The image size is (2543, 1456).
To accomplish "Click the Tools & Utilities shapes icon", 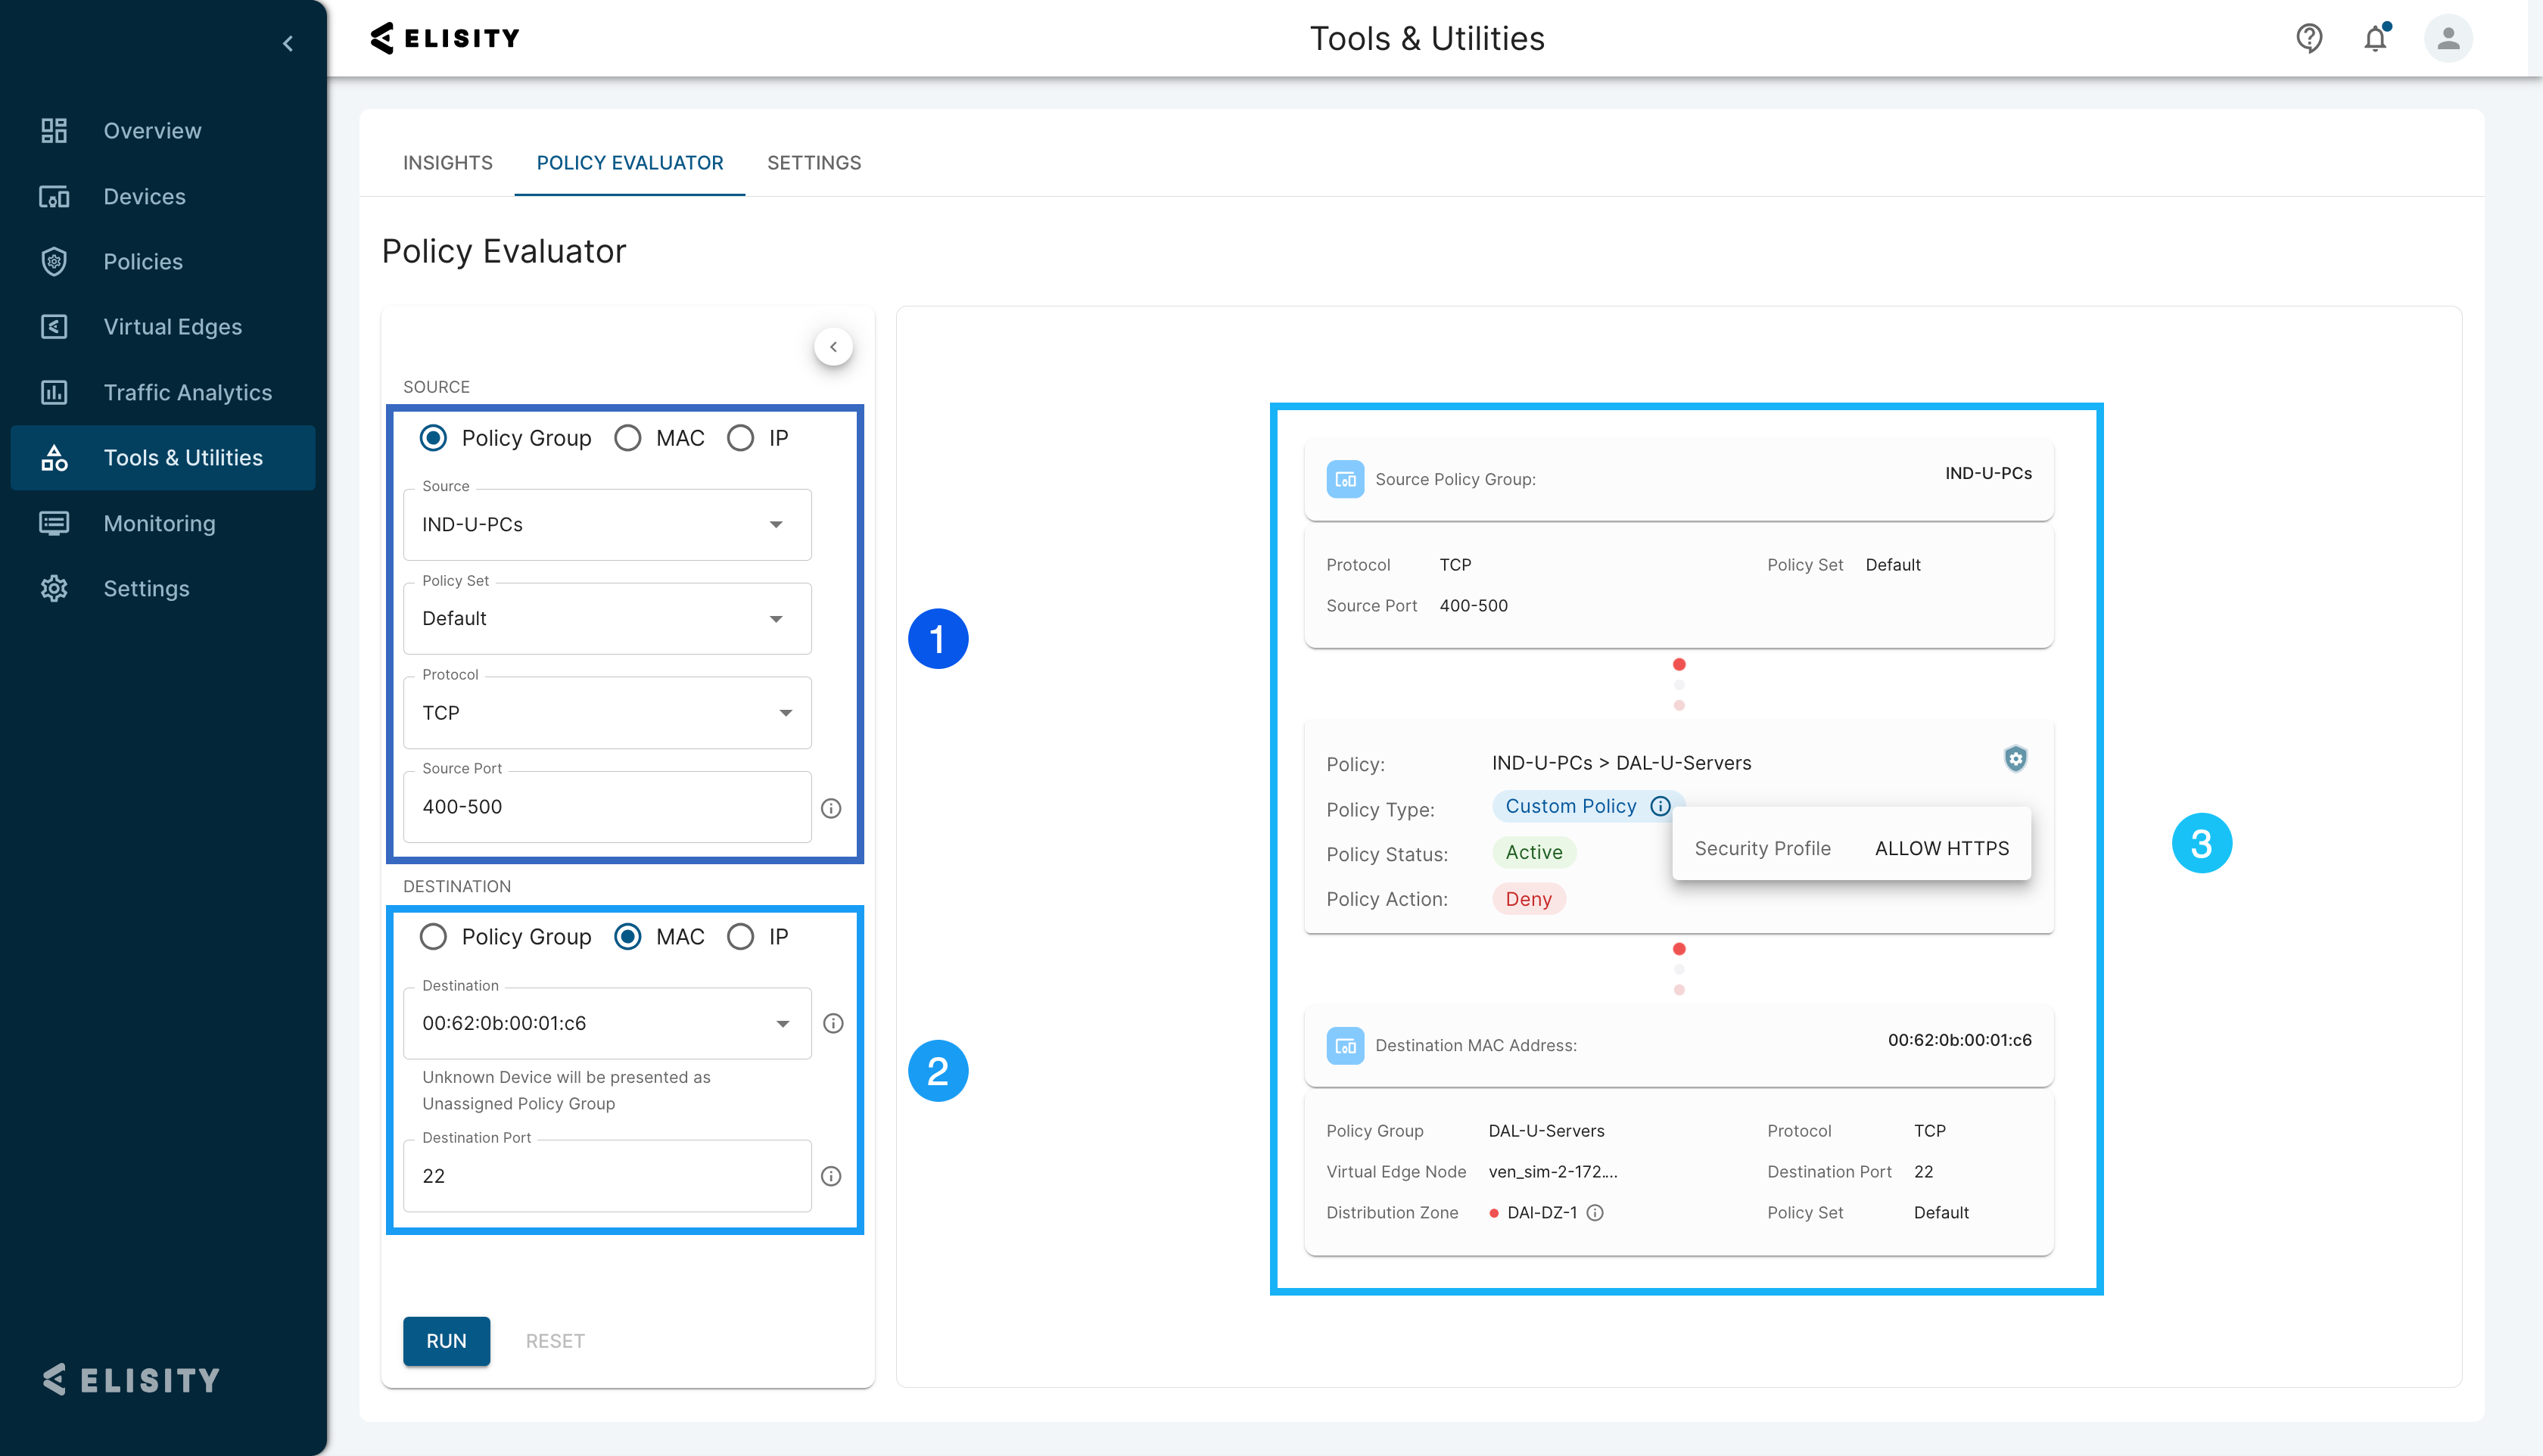I will point(54,458).
